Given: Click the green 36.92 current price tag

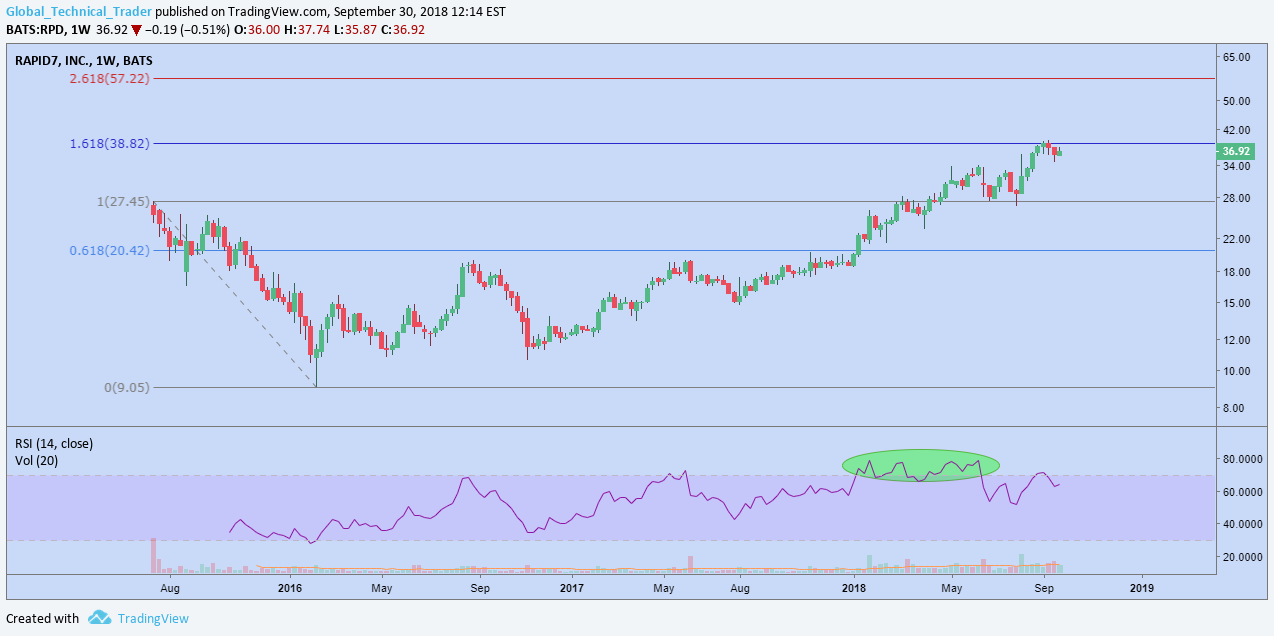Looking at the screenshot, I should click(1236, 151).
